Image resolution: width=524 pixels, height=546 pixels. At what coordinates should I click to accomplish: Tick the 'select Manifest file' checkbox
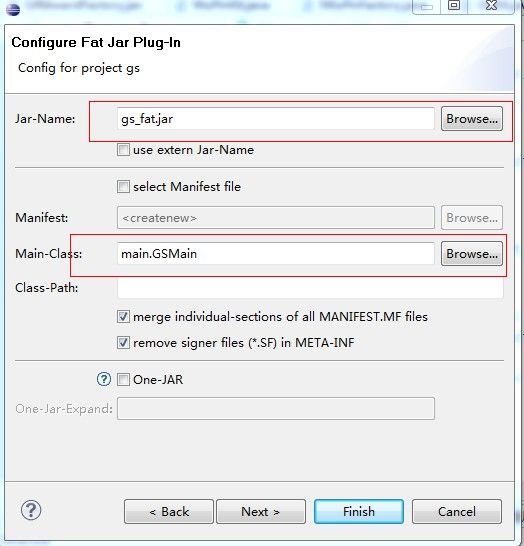tap(123, 187)
